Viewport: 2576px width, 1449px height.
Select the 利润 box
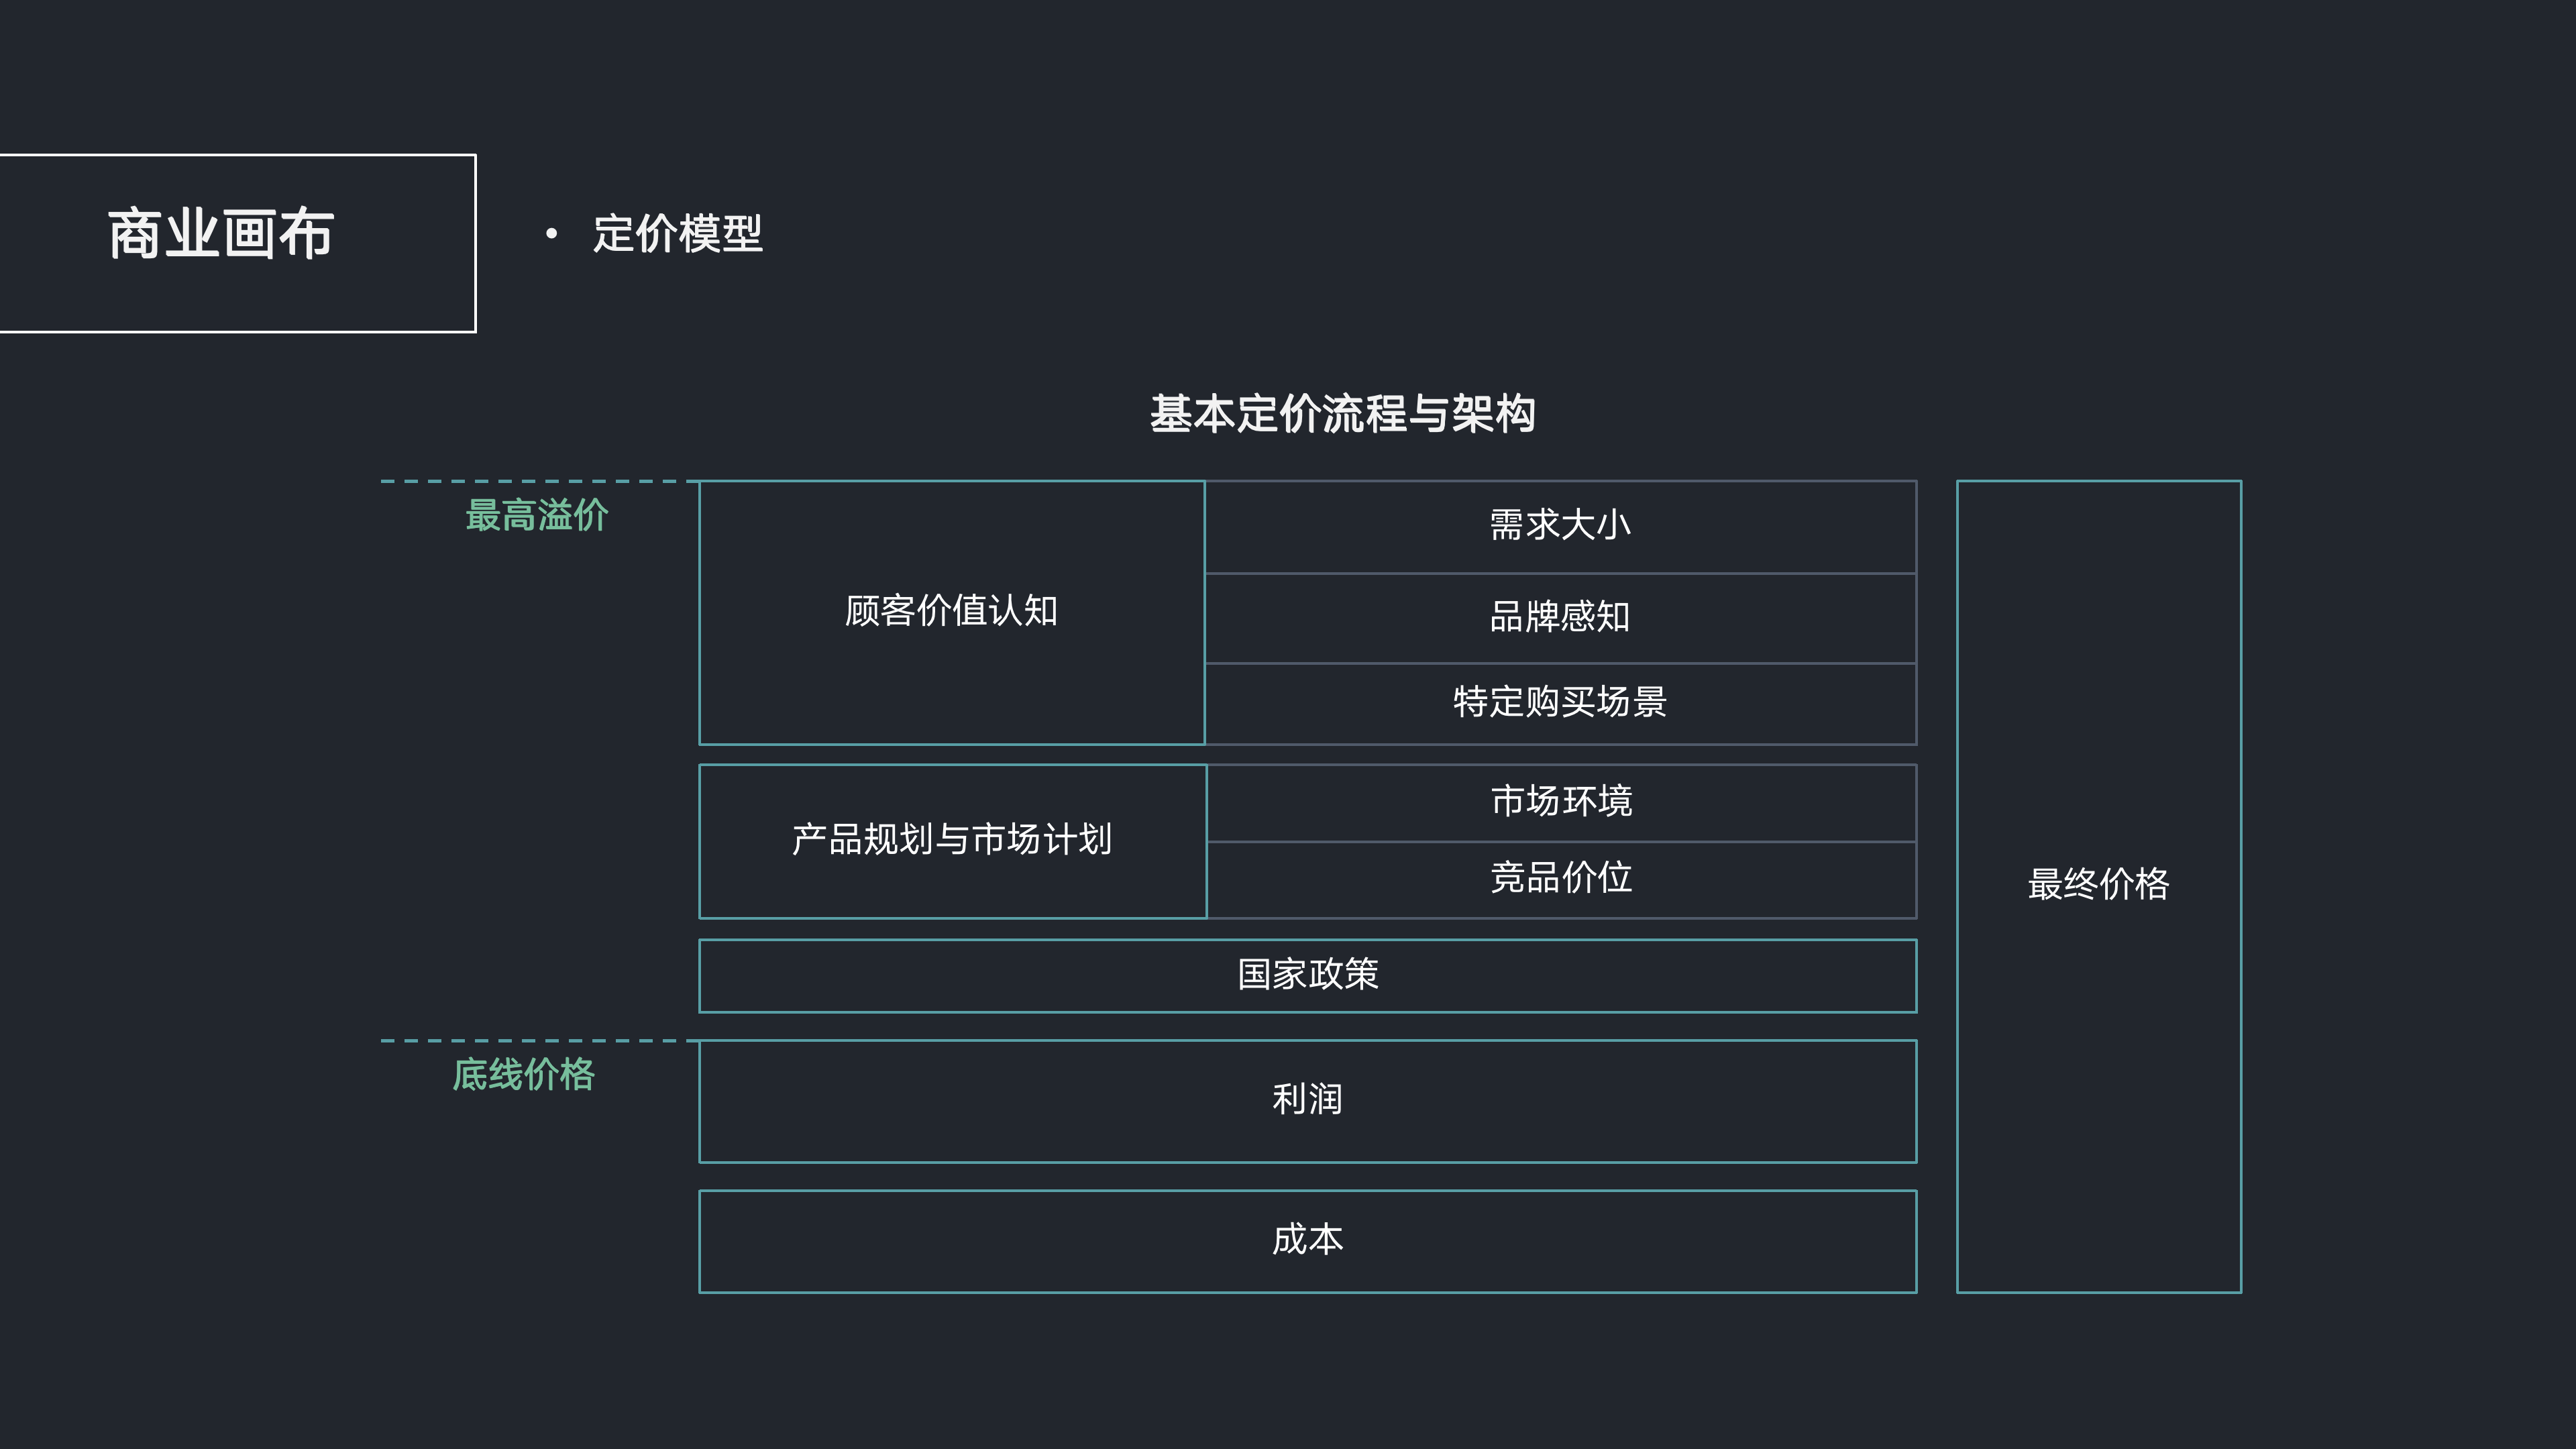[x=1307, y=1100]
